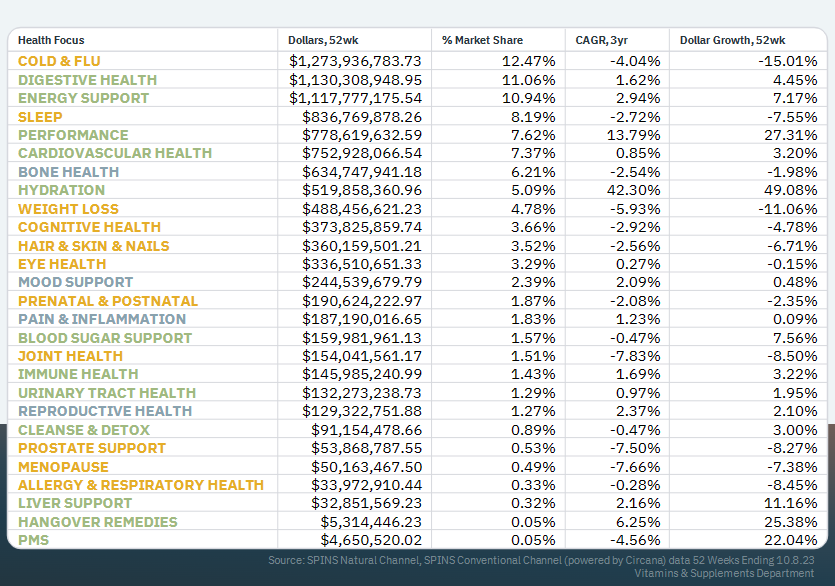Select the MENOPAUSE row label

[63, 467]
